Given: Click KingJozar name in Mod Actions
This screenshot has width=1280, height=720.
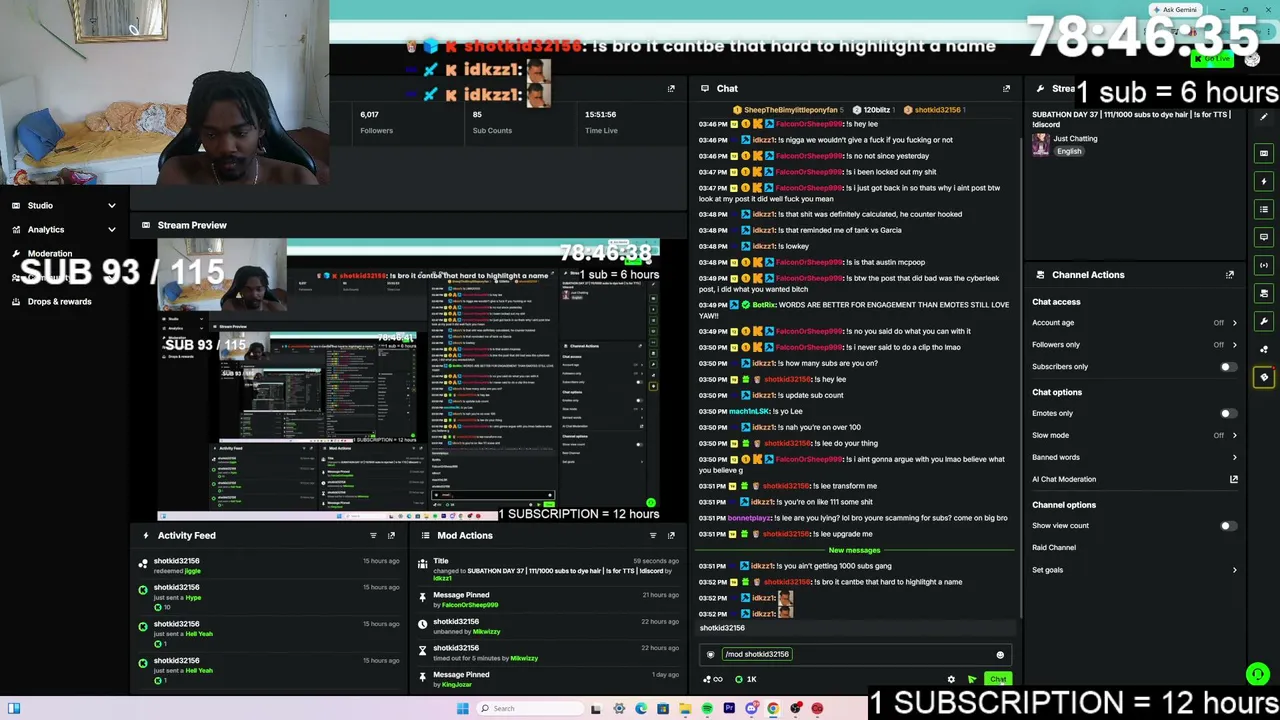Looking at the screenshot, I should click(456, 685).
